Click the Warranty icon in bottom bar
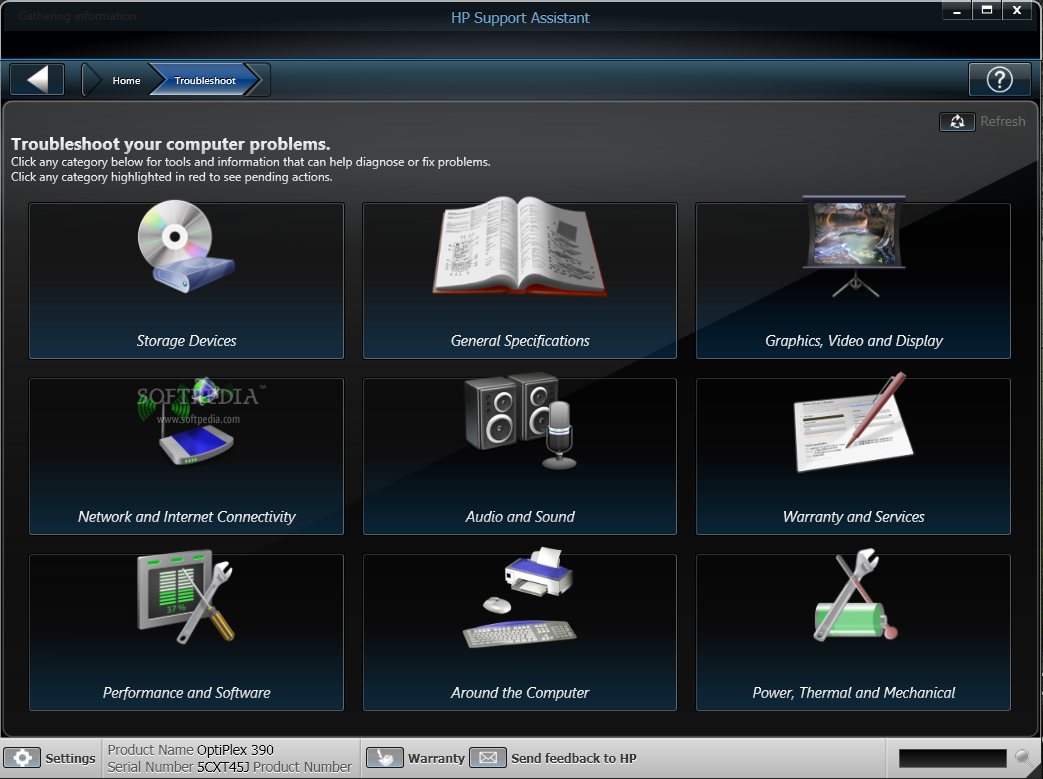This screenshot has height=779, width=1043. (x=384, y=758)
